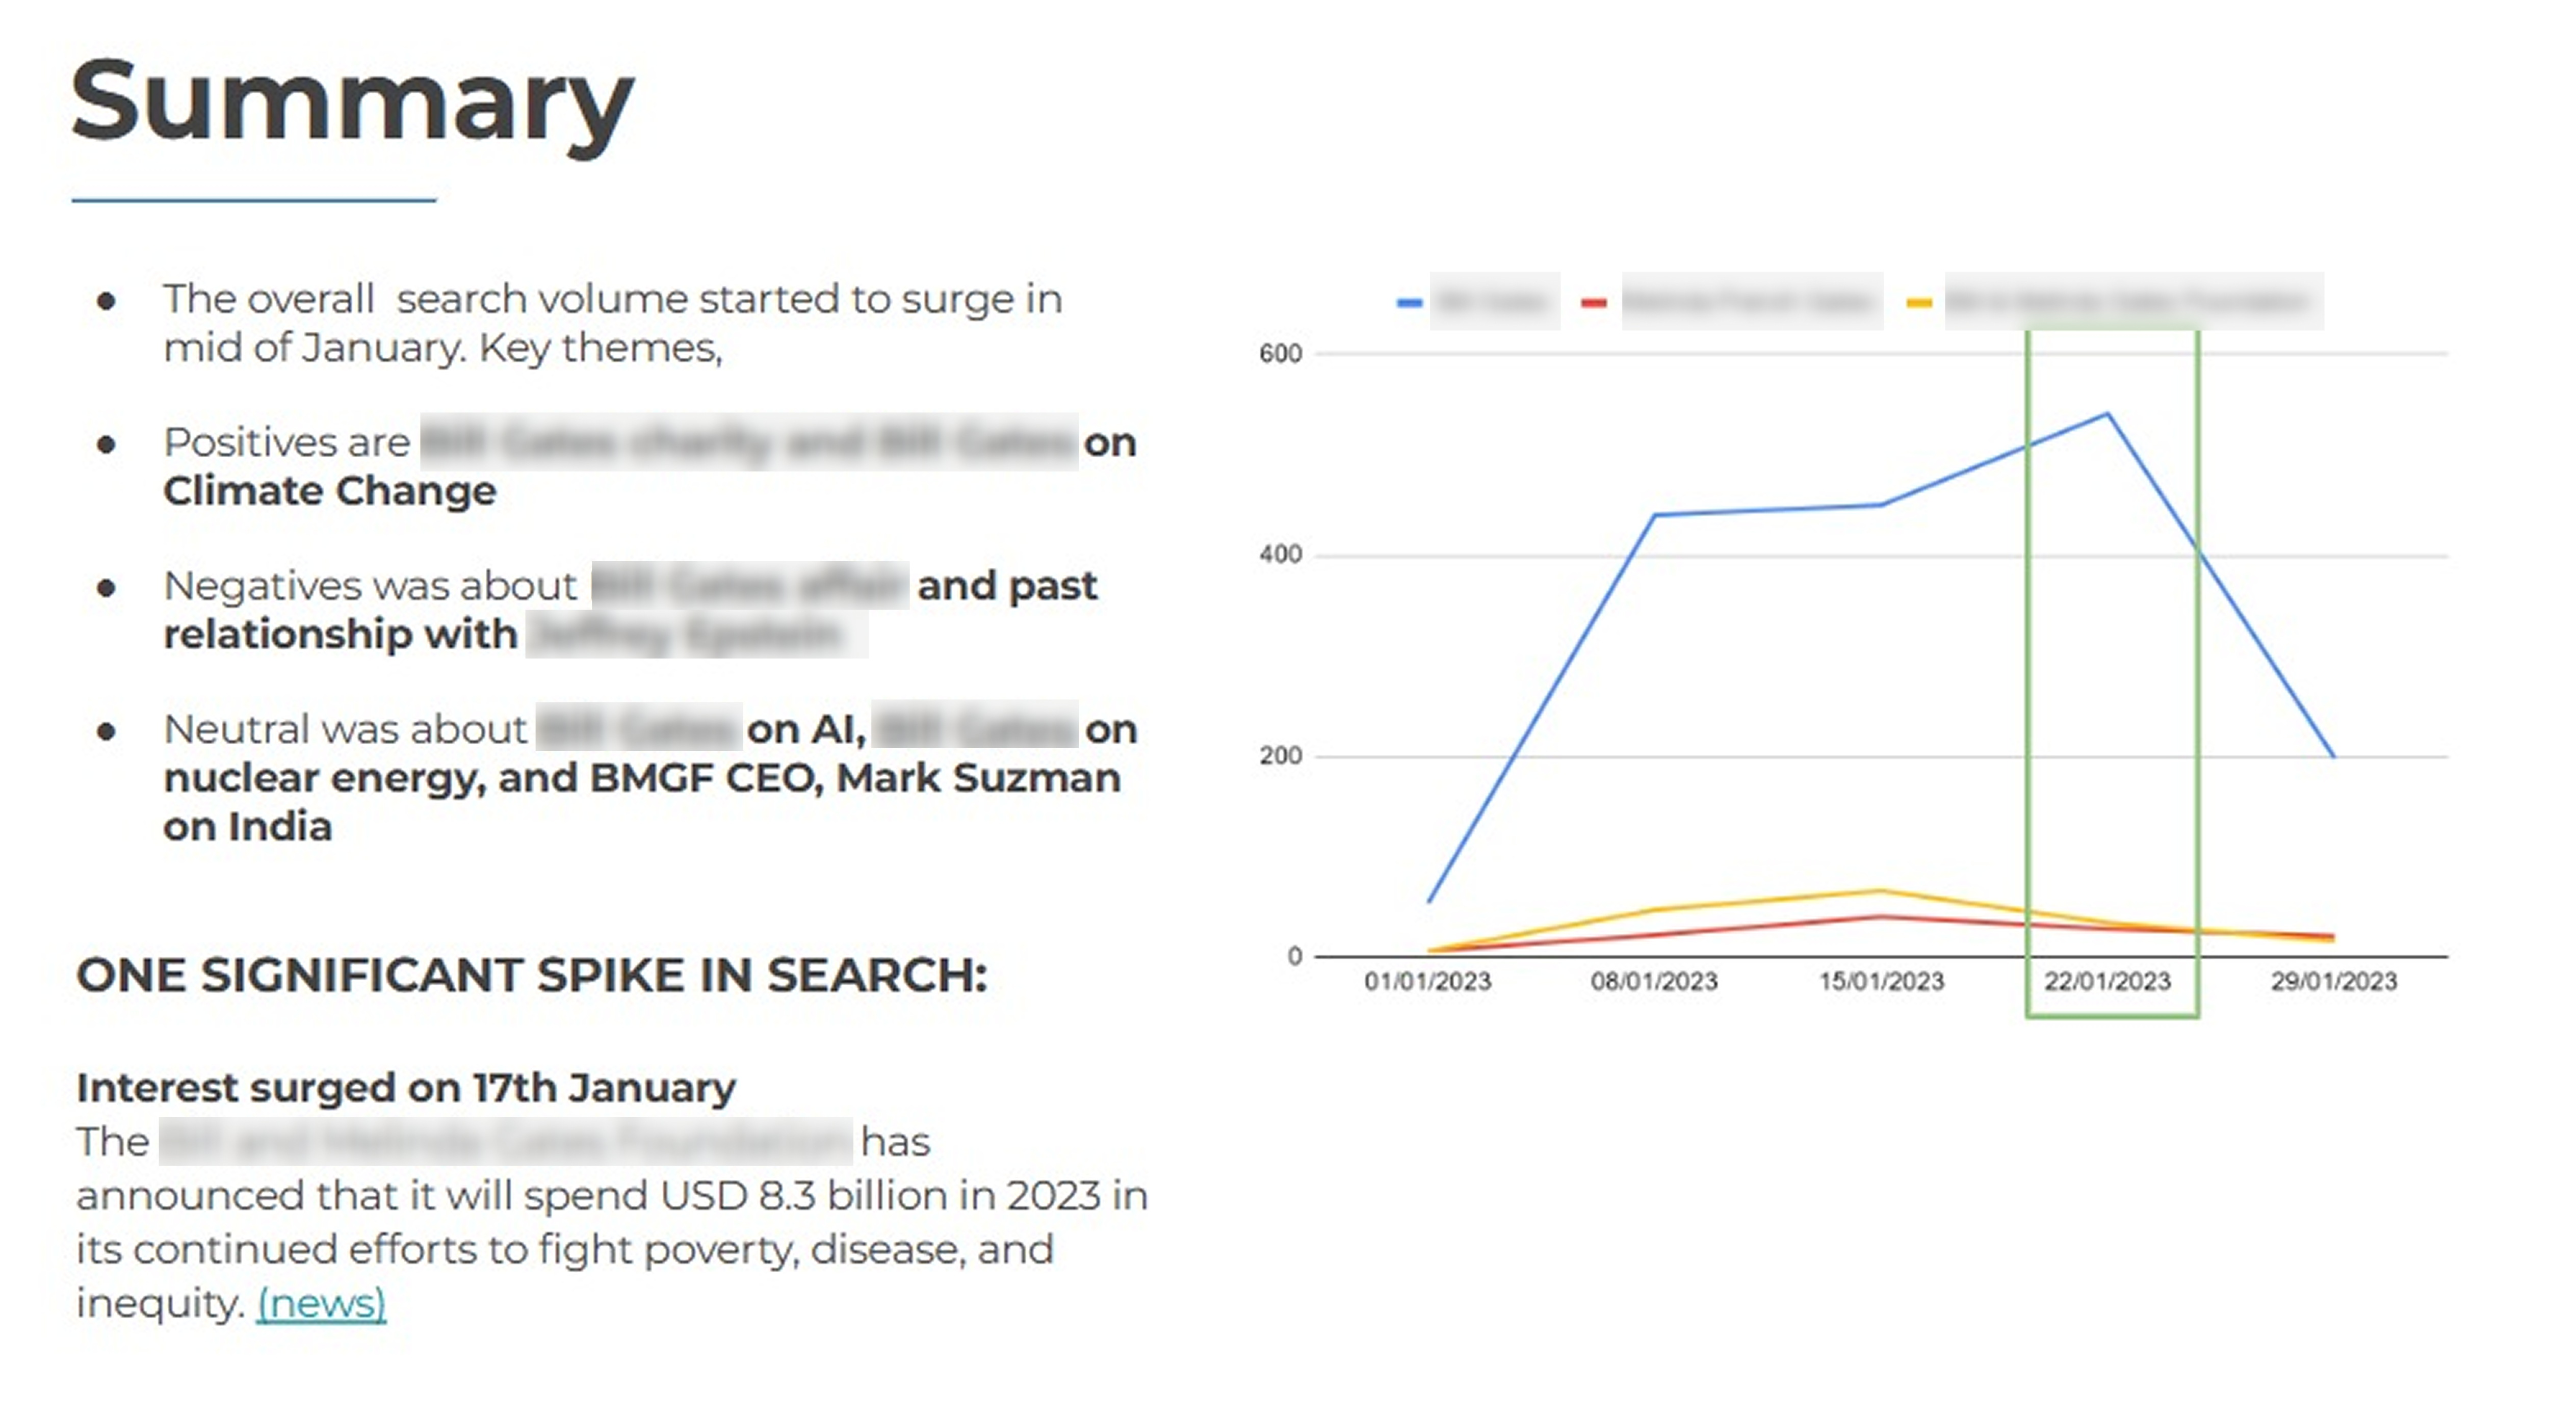Select the "ONE SIGNIFICANT SPIKE IN SEARCH:" heading
Image resolution: width=2576 pixels, height=1420 pixels.
pos(532,975)
